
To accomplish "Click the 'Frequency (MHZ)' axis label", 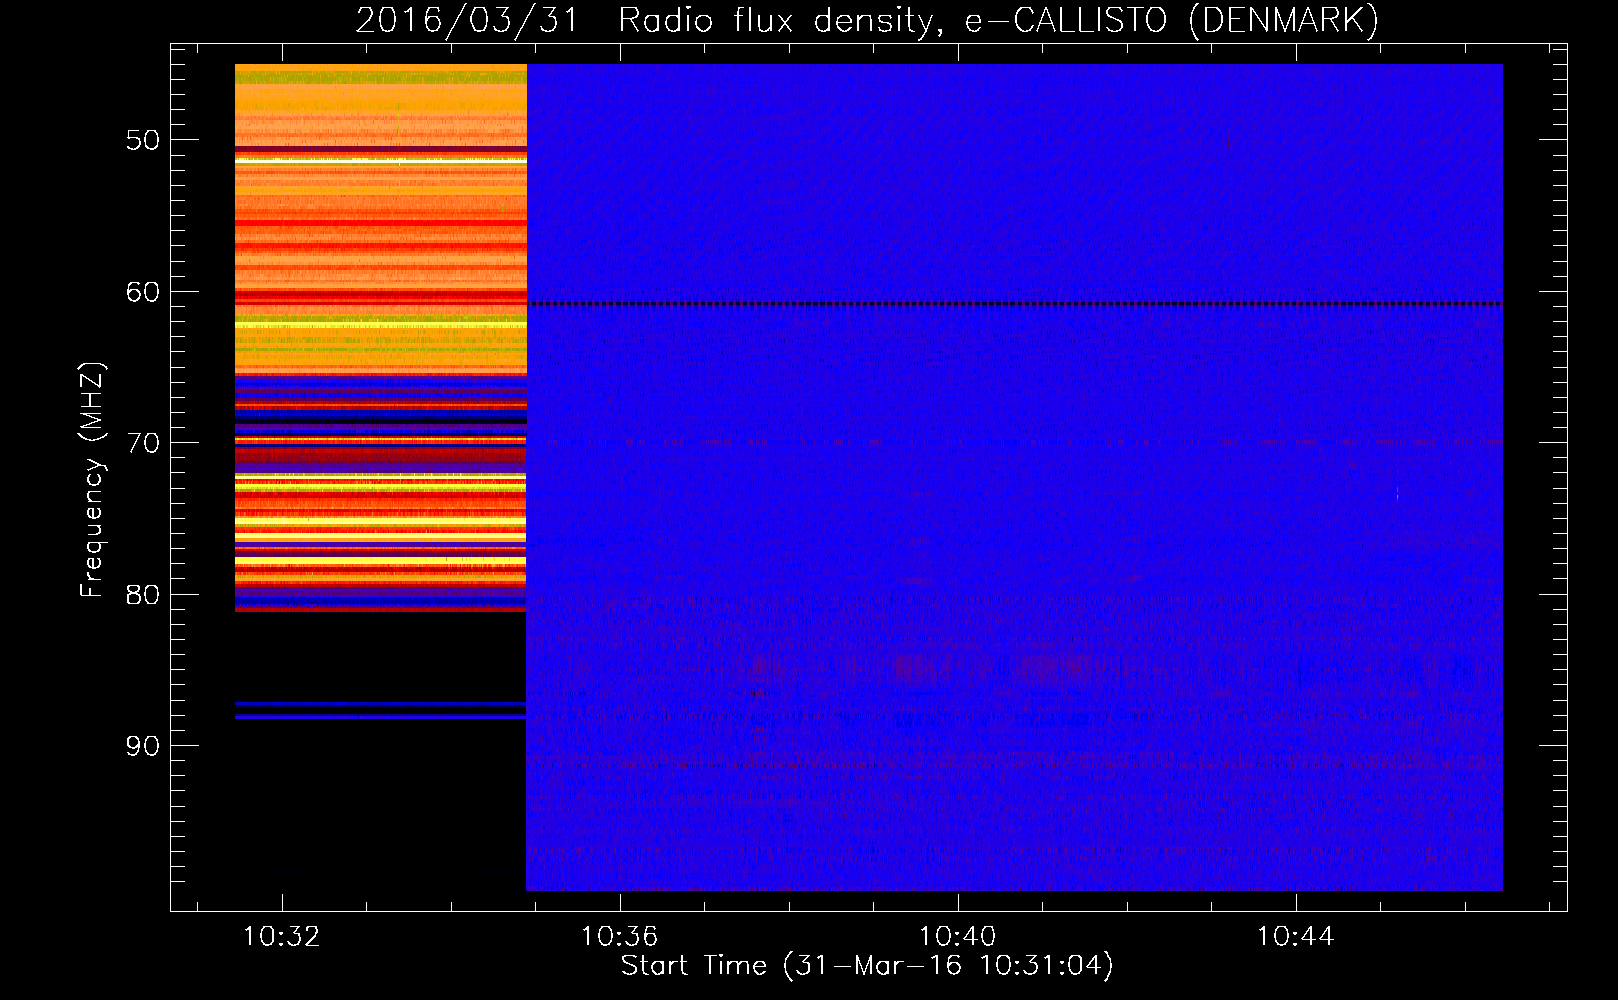I will pos(92,480).
